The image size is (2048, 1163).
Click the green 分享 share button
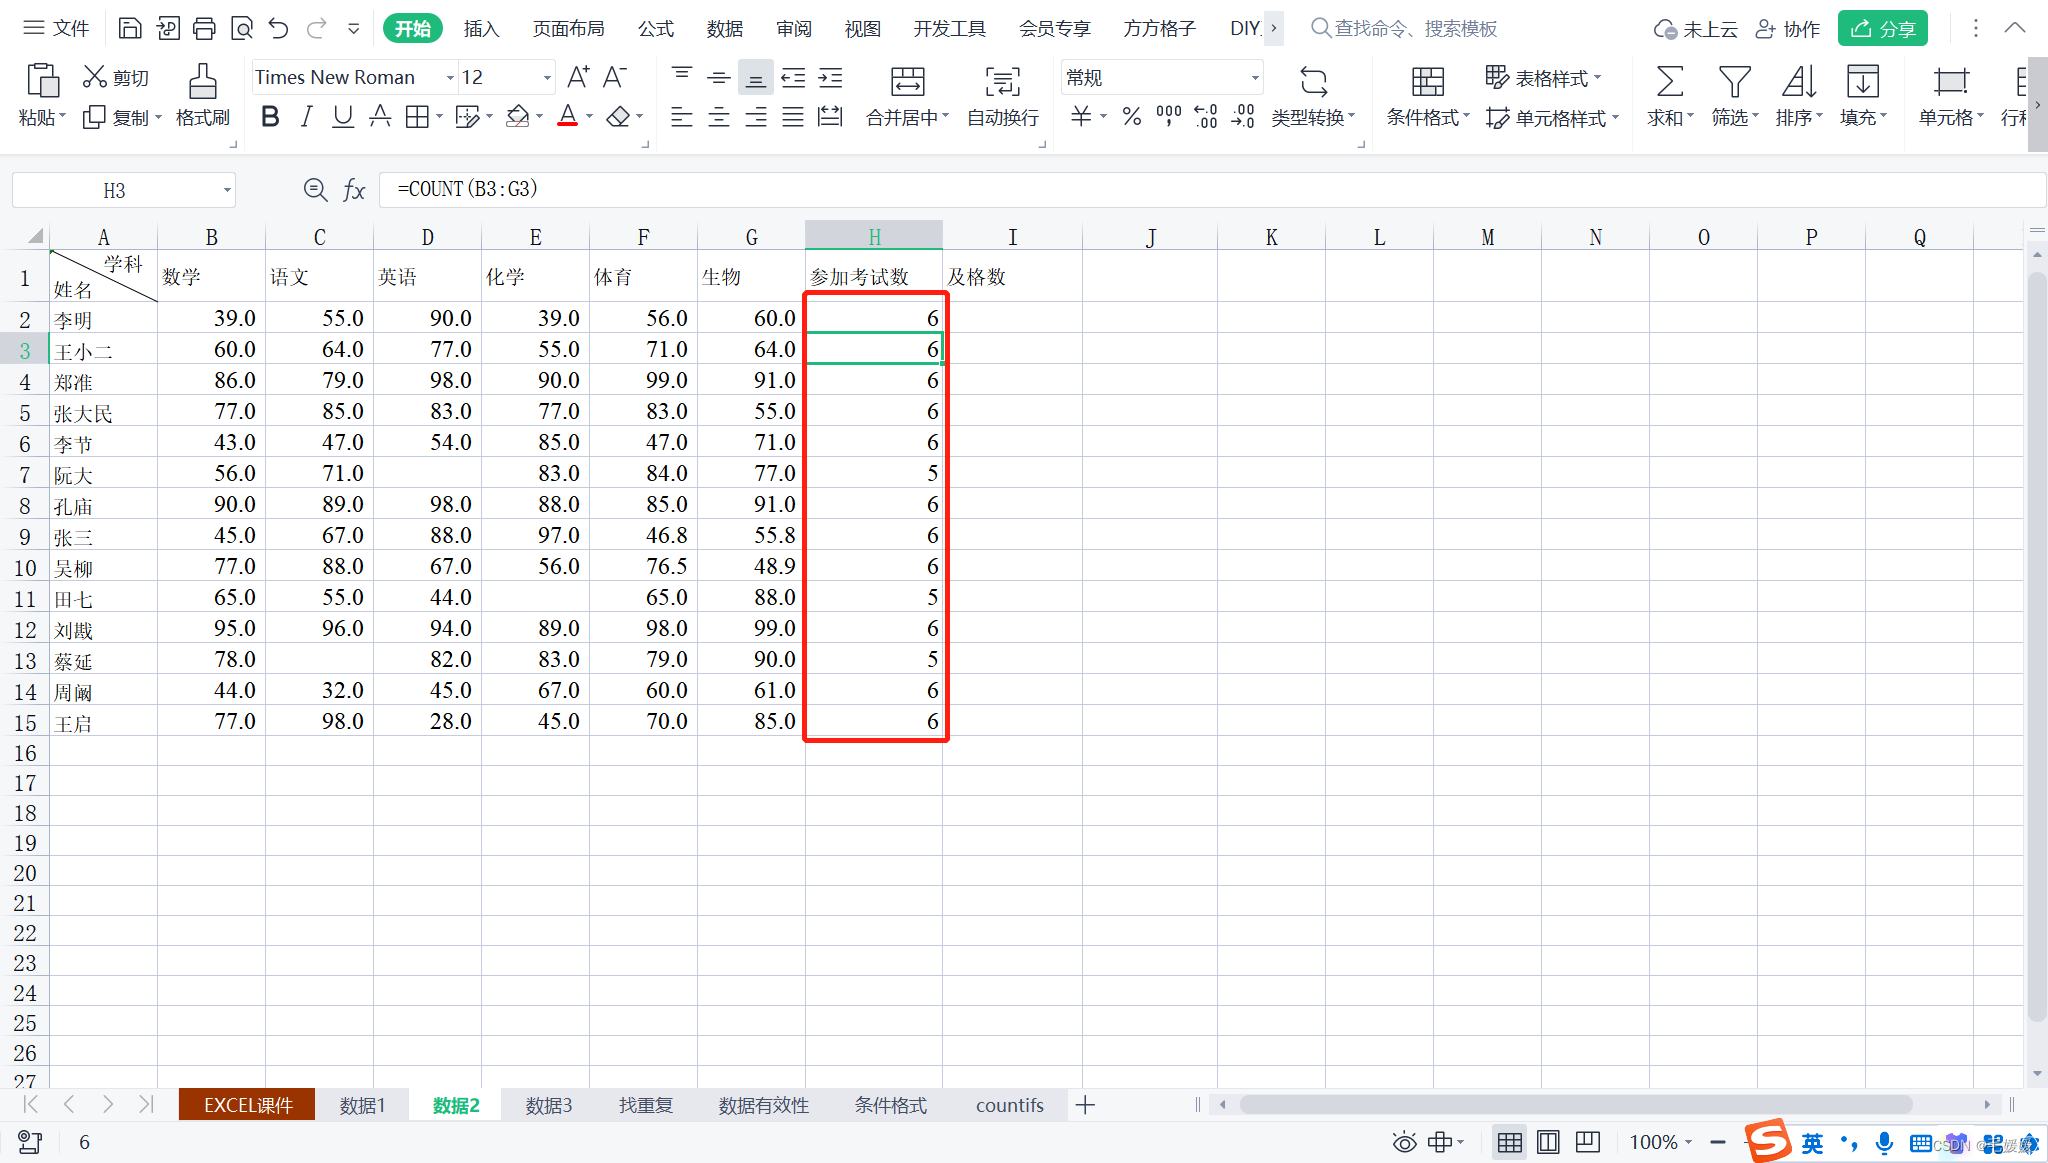click(1882, 28)
